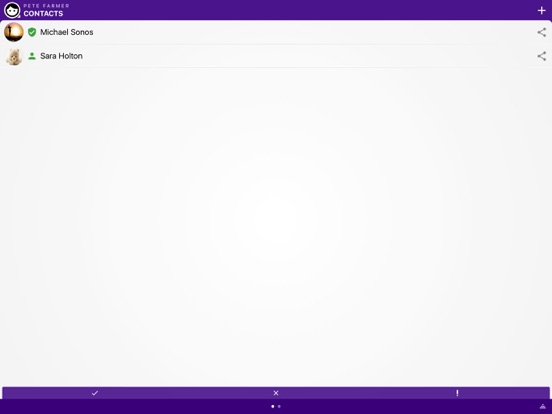Open Pete Farmer's profile avatar icon
Screen dimensions: 552x414
pyautogui.click(x=12, y=10)
